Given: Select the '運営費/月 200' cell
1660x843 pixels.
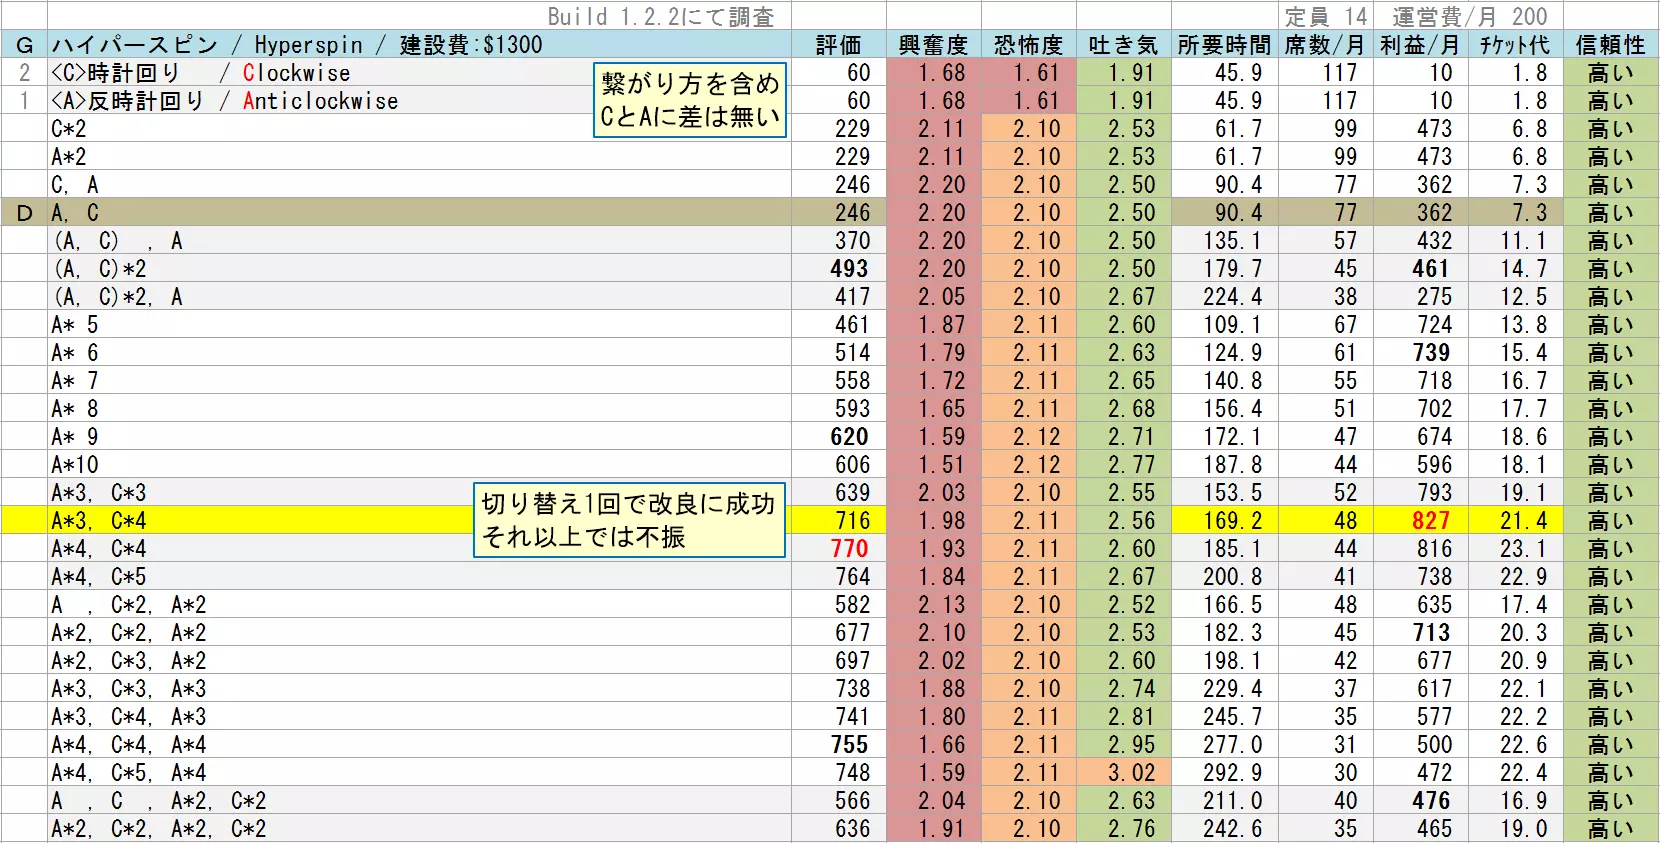Looking at the screenshot, I should [x=1469, y=16].
